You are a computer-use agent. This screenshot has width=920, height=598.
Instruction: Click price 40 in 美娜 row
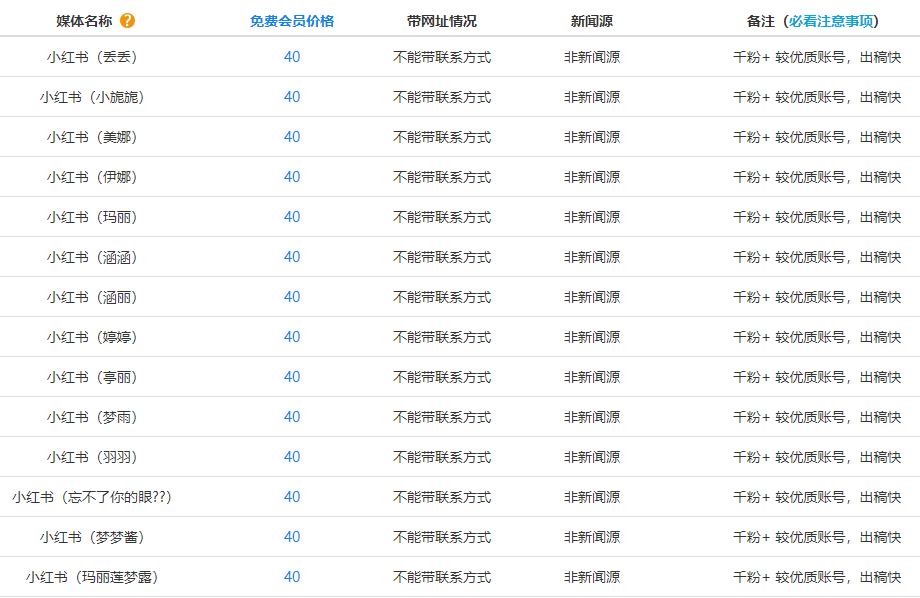tap(292, 137)
